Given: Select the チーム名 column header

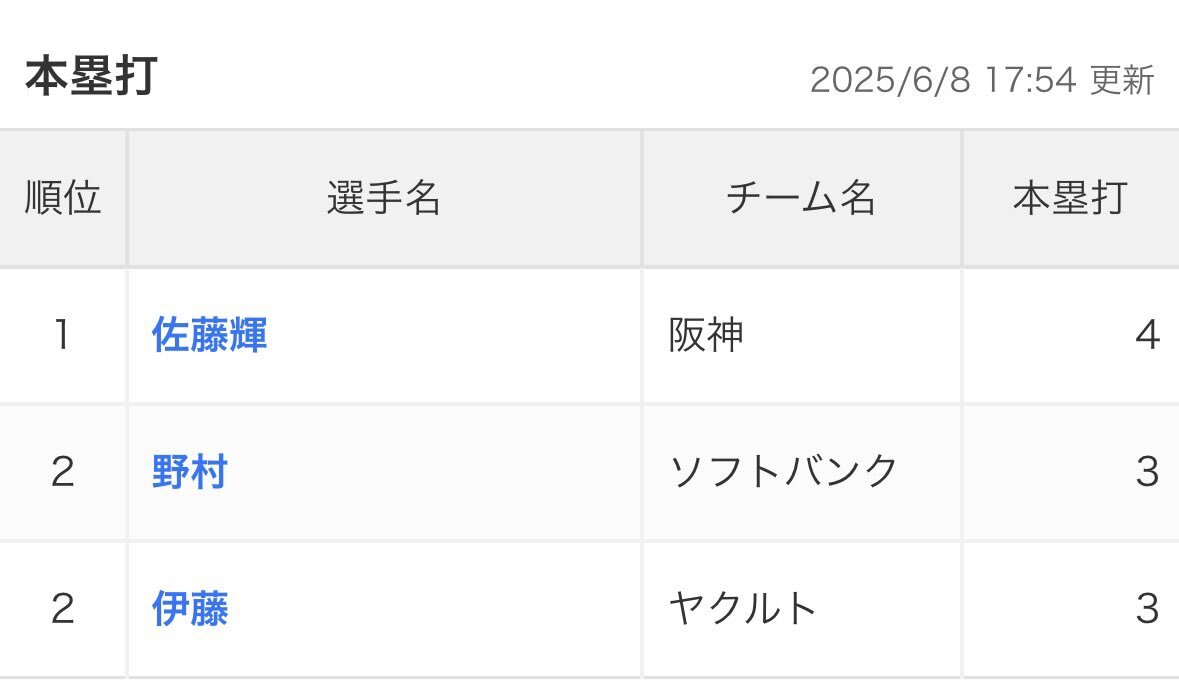Looking at the screenshot, I should [x=802, y=198].
